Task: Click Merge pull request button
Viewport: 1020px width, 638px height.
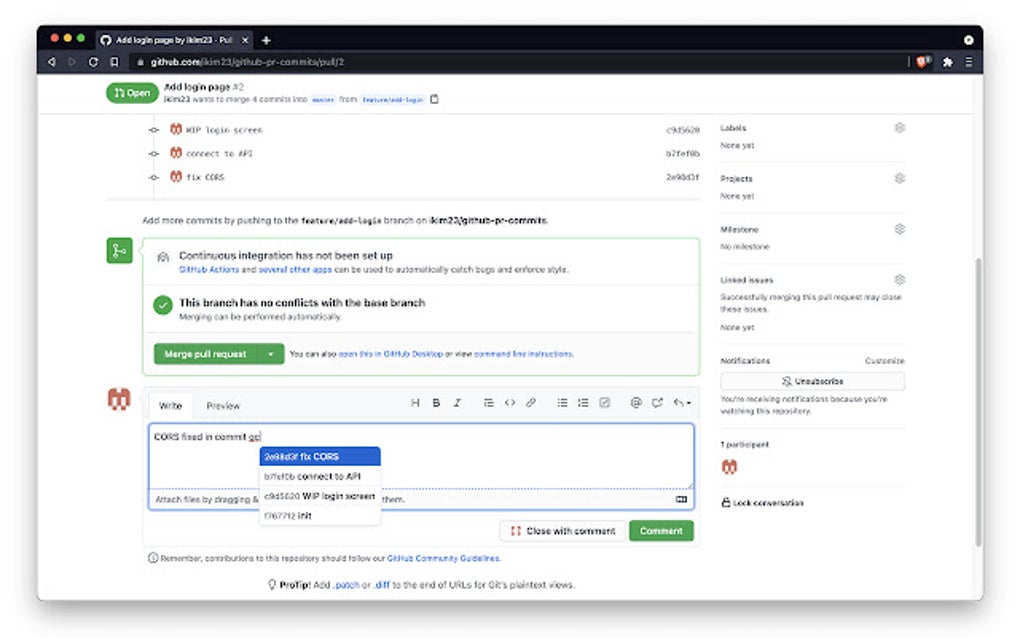Action: pos(206,354)
